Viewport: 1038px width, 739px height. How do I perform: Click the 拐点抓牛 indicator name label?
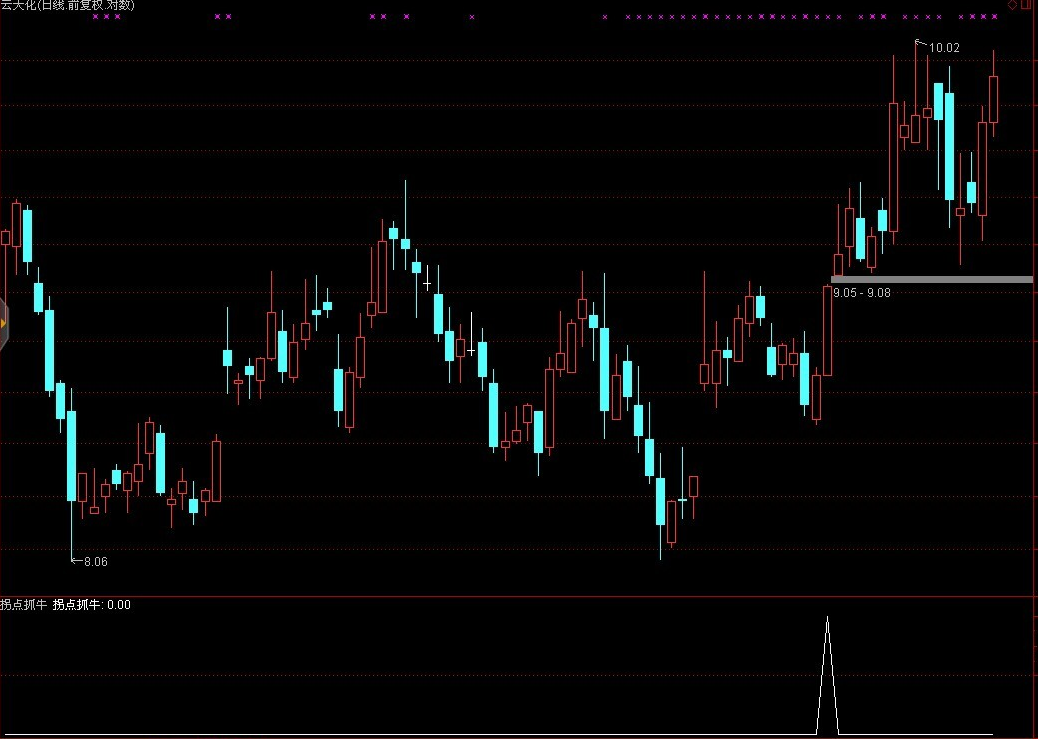[x=24, y=605]
